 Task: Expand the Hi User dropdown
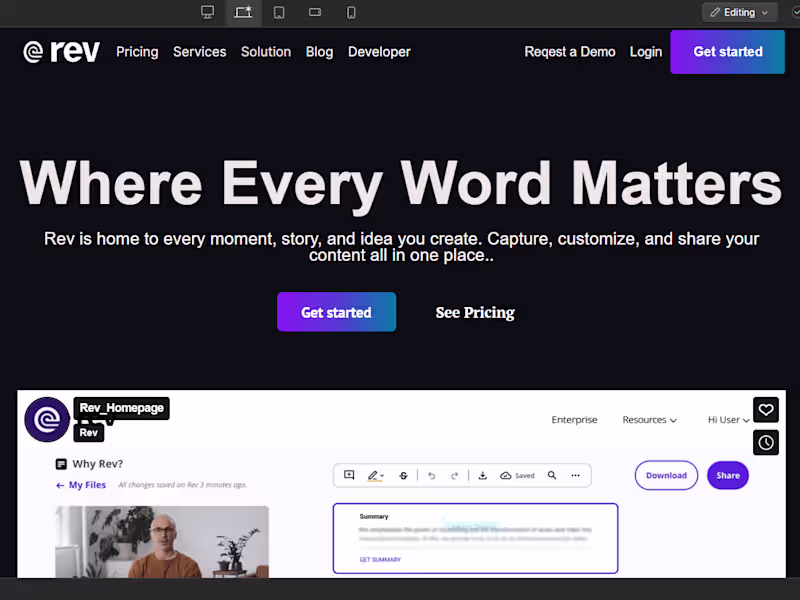click(728, 419)
